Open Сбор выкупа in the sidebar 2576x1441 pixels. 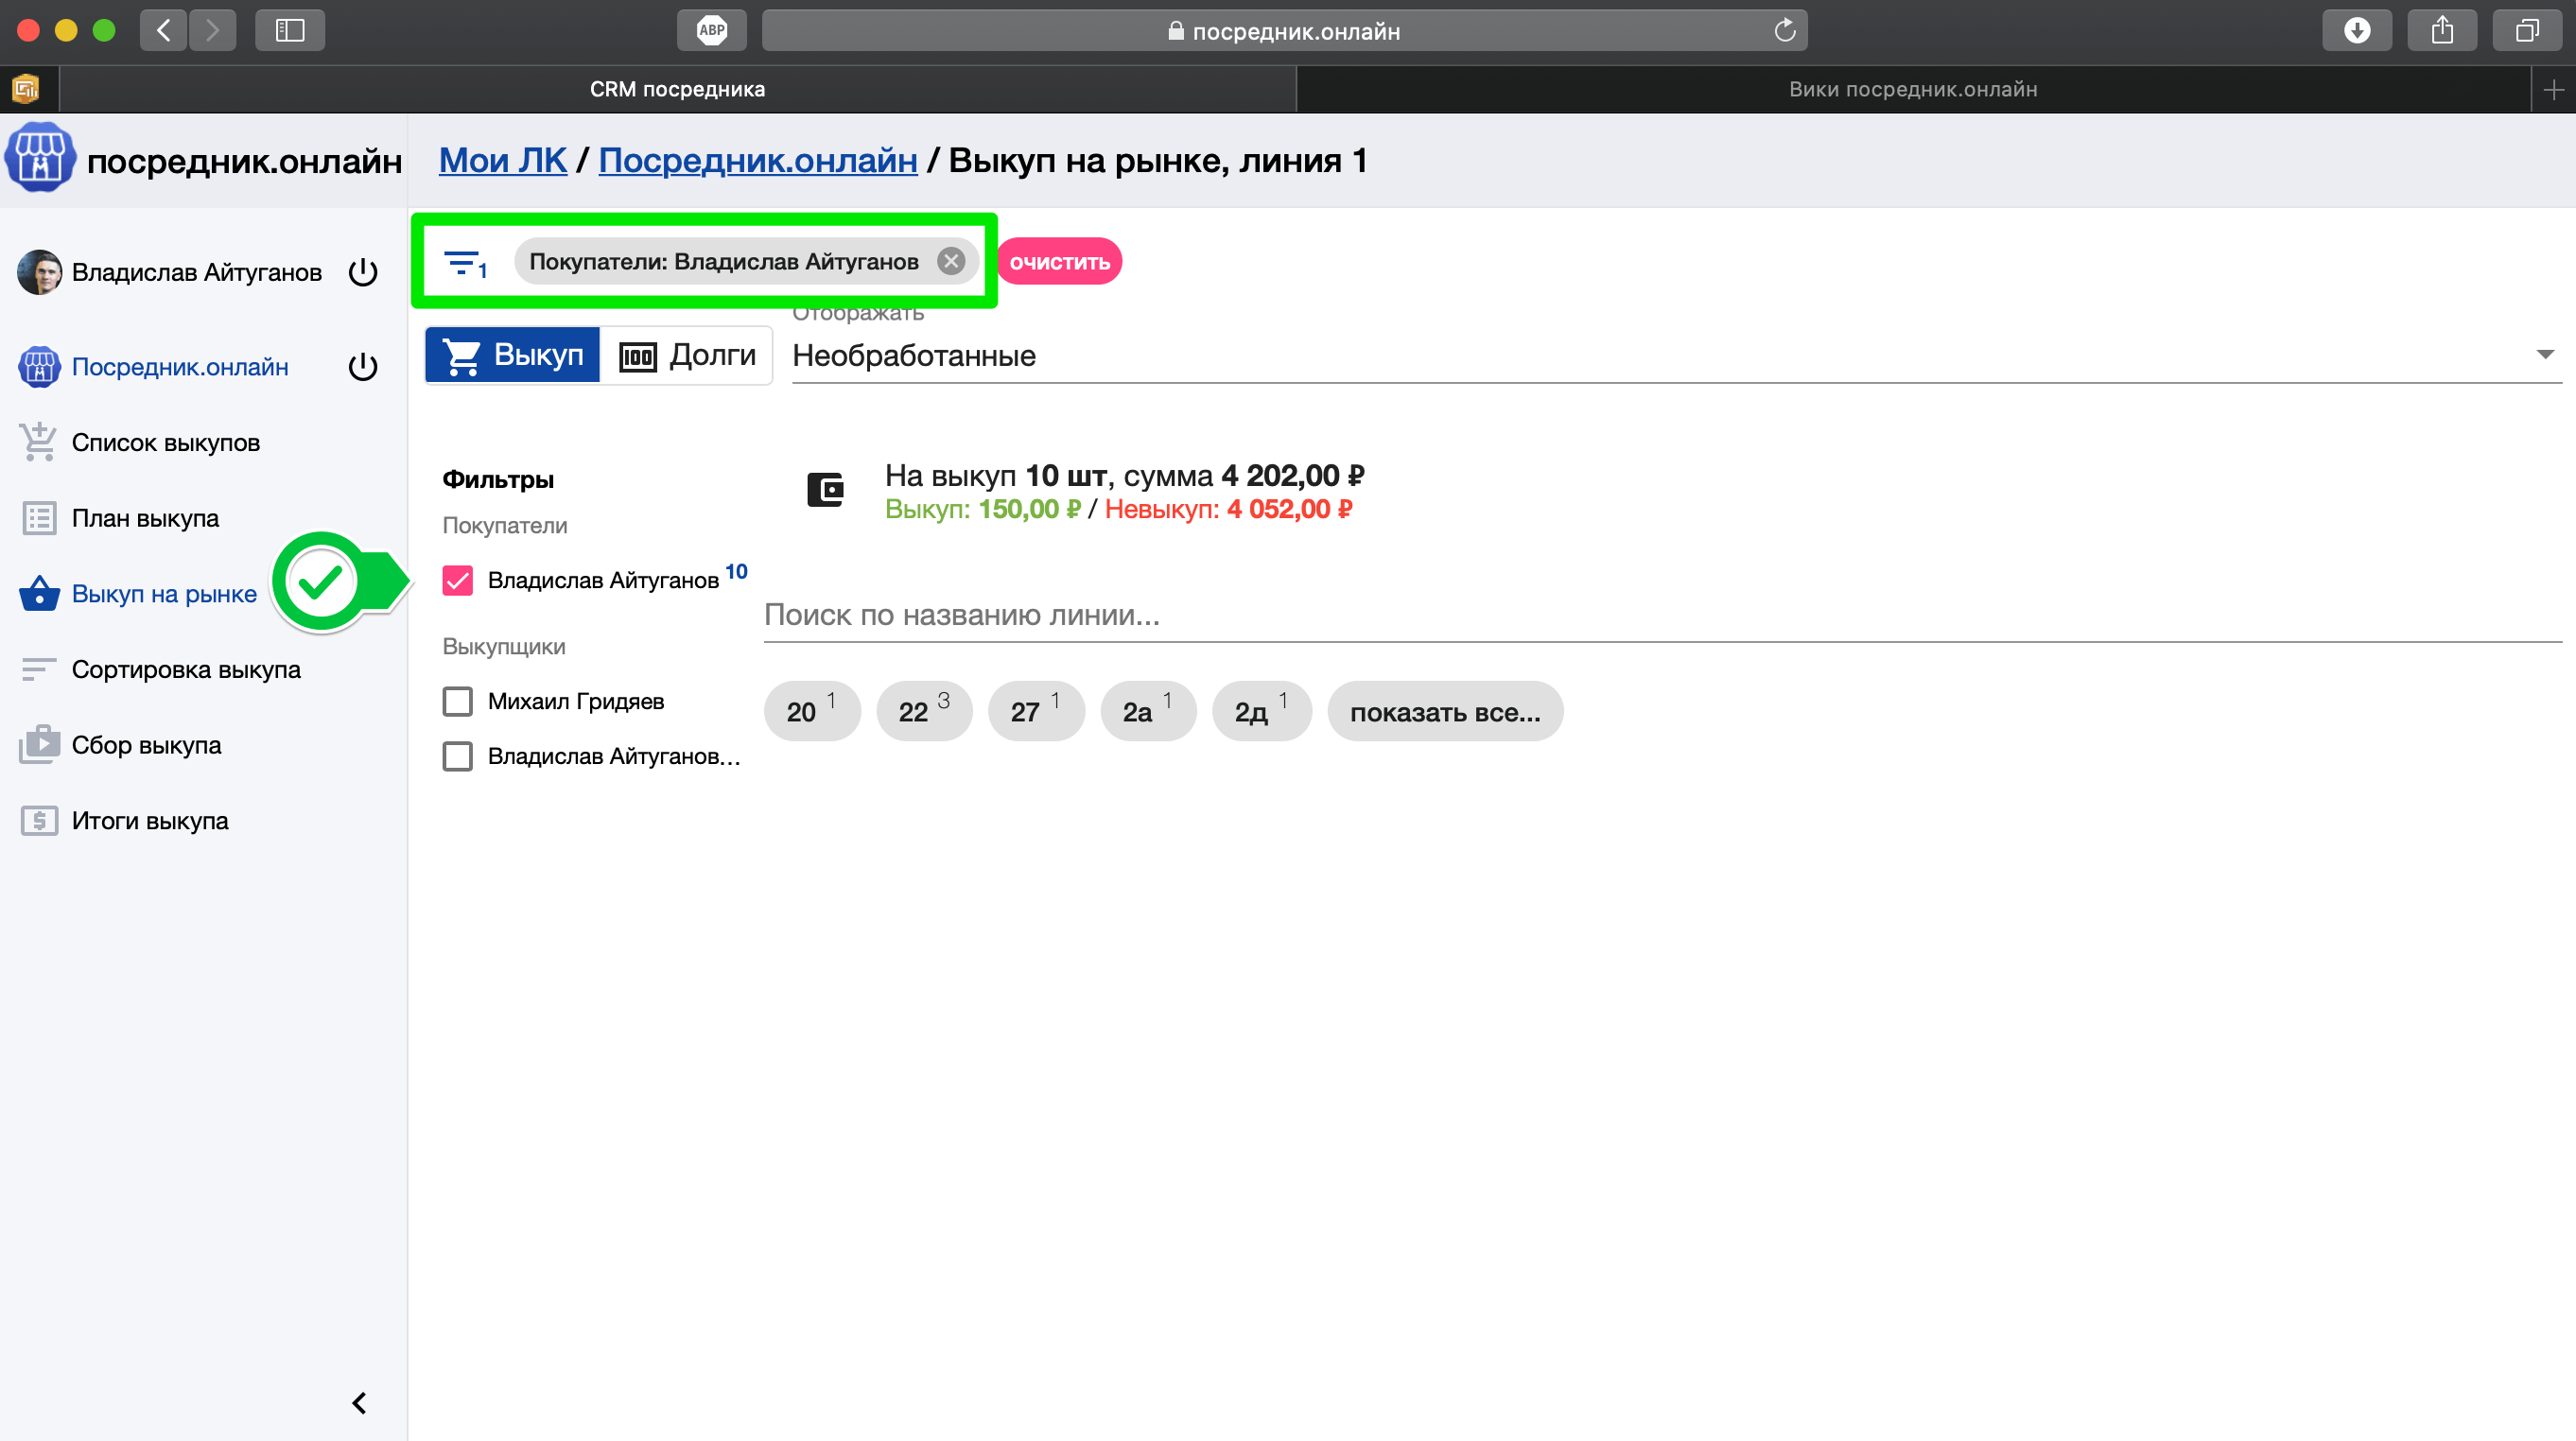click(x=146, y=745)
